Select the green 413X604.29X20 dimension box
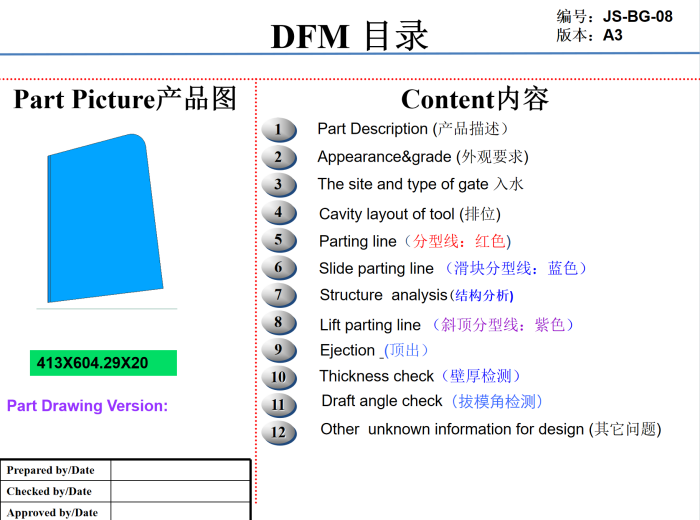This screenshot has width=700, height=520. 103,363
